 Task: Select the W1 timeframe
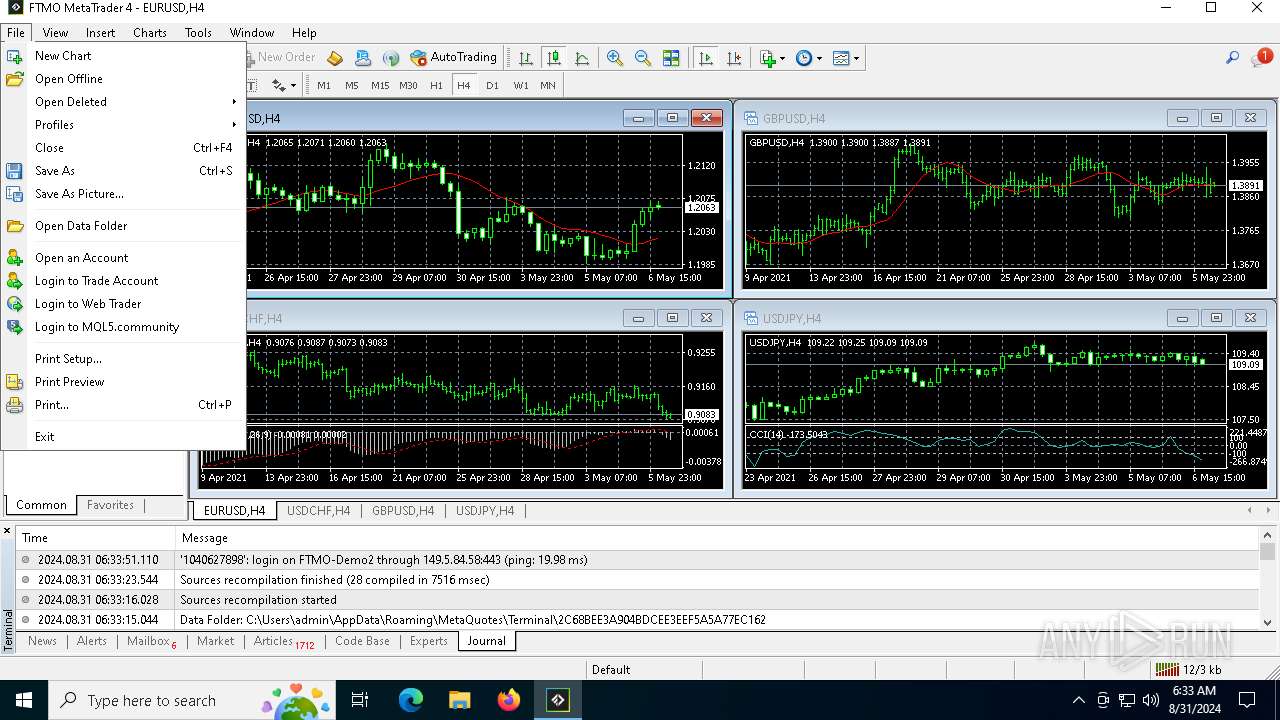click(521, 86)
